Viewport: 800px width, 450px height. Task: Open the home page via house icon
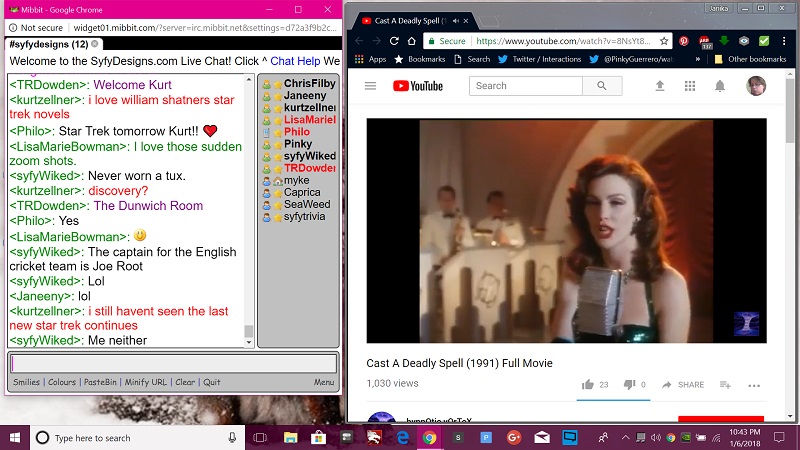[x=412, y=41]
